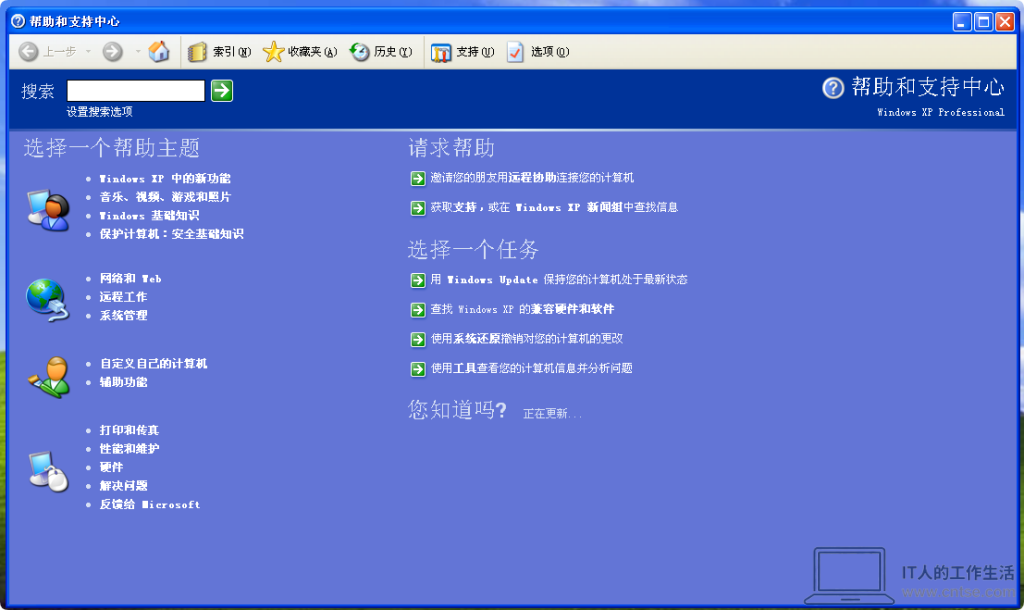Open 使用工具查看计算机信息 link
The image size is (1024, 610).
(532, 368)
